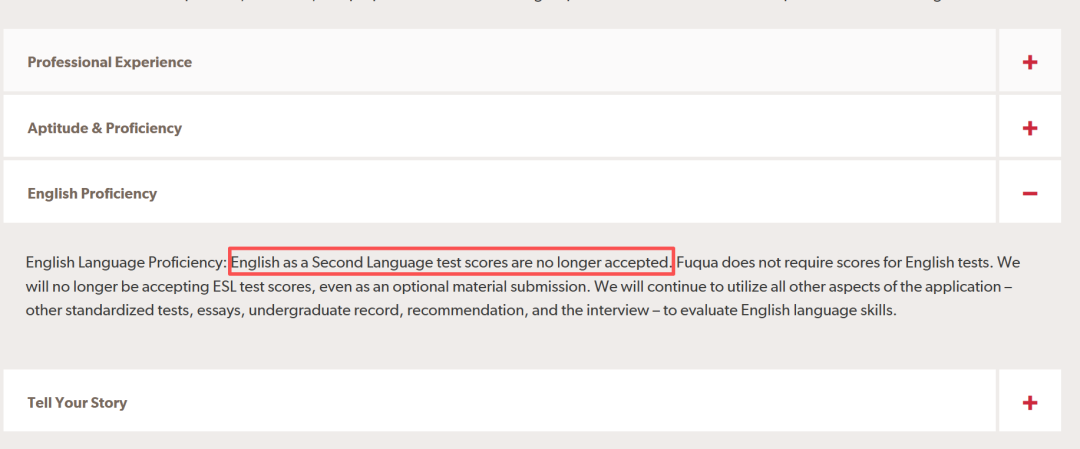Open the Tell Your Story heading
The image size is (1080, 449).
coord(77,403)
